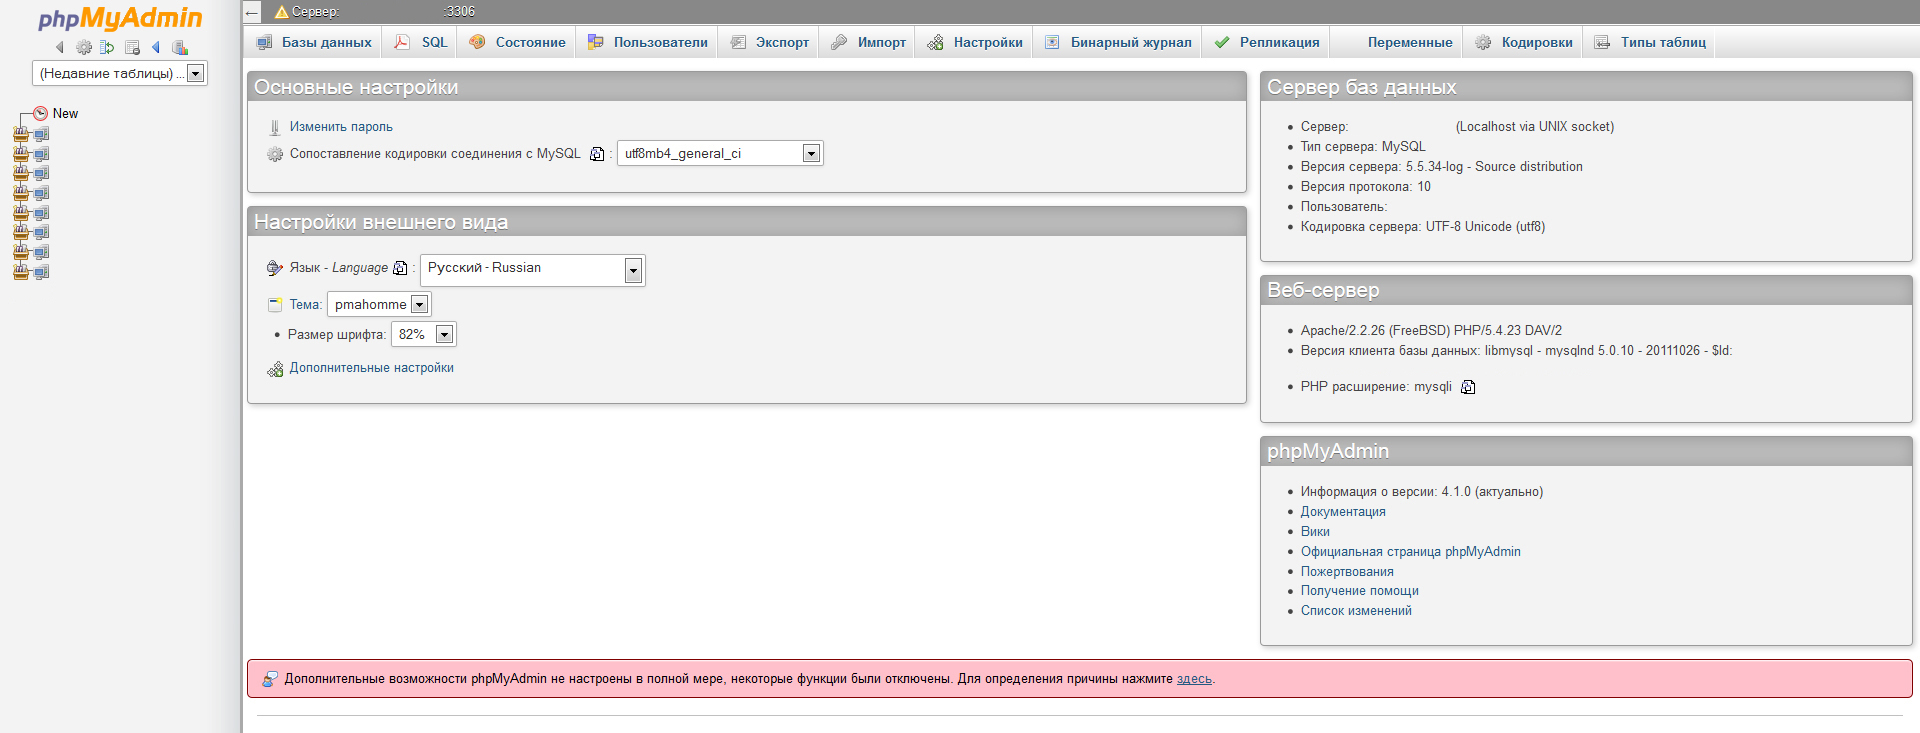
Task: Click the phpMyAdmin logo
Action: point(120,19)
